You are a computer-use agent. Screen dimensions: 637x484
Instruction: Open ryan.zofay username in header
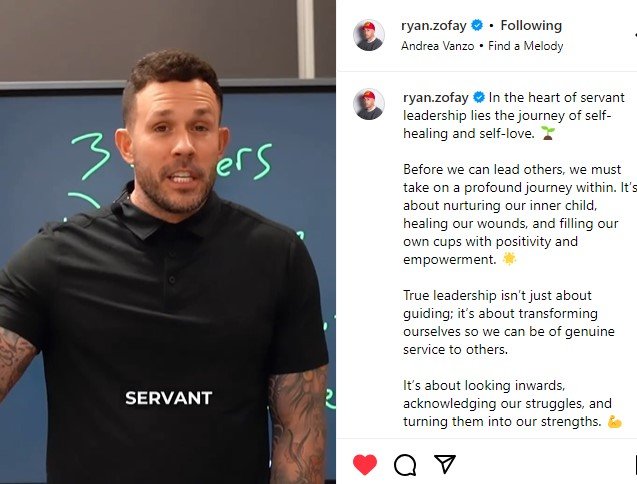433,26
